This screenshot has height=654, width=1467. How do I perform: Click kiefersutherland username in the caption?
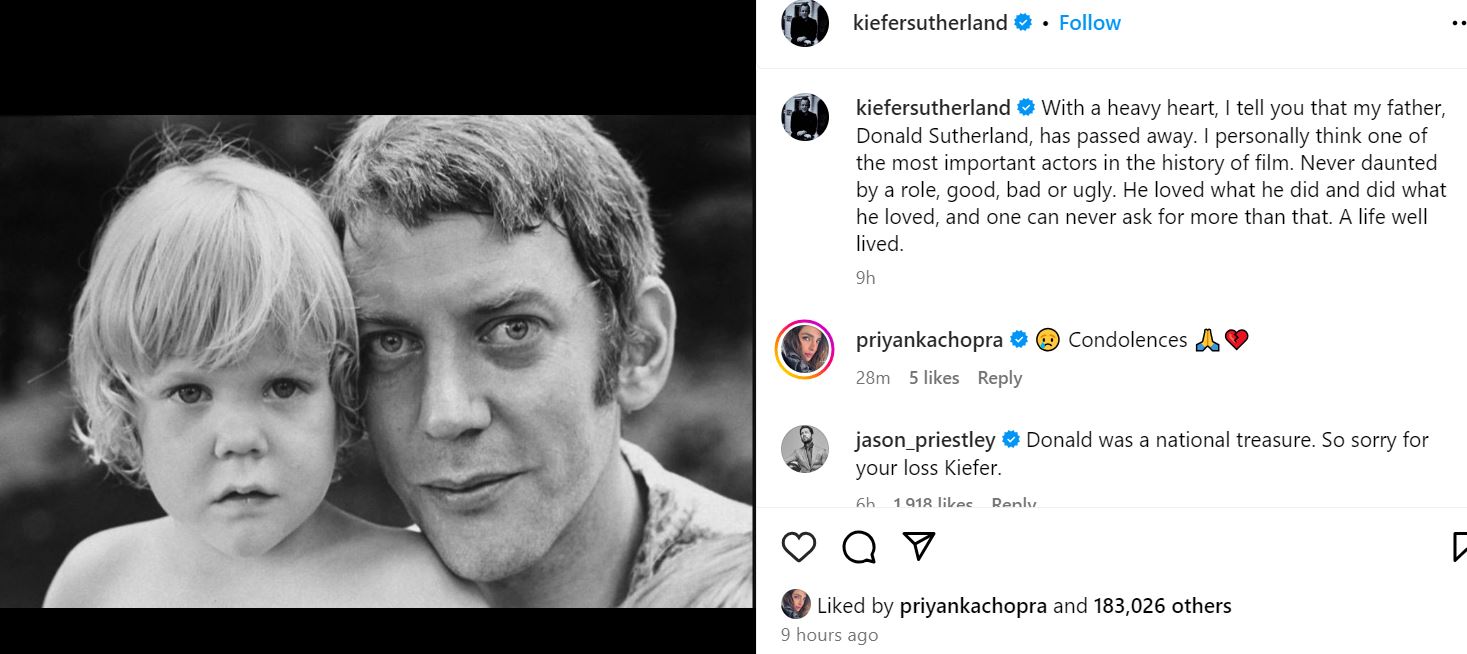point(933,108)
